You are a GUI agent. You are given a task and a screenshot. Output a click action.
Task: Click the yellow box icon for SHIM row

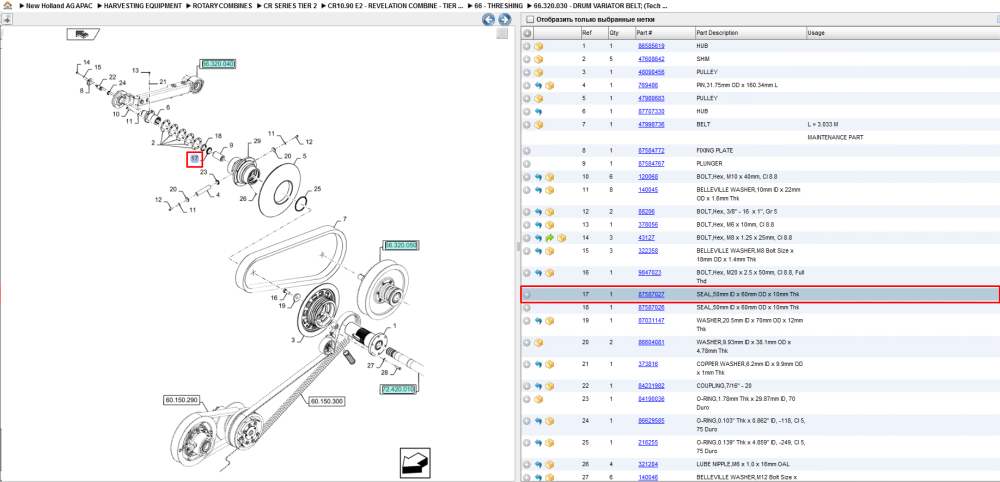coord(538,59)
